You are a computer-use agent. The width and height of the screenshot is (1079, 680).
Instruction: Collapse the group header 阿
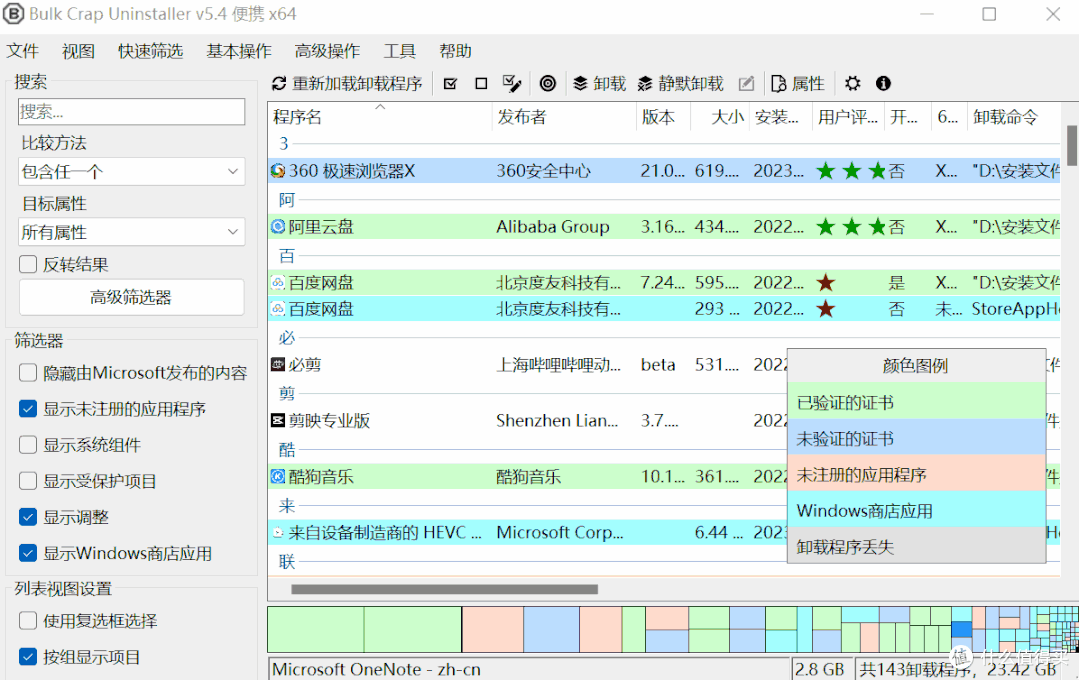click(286, 200)
